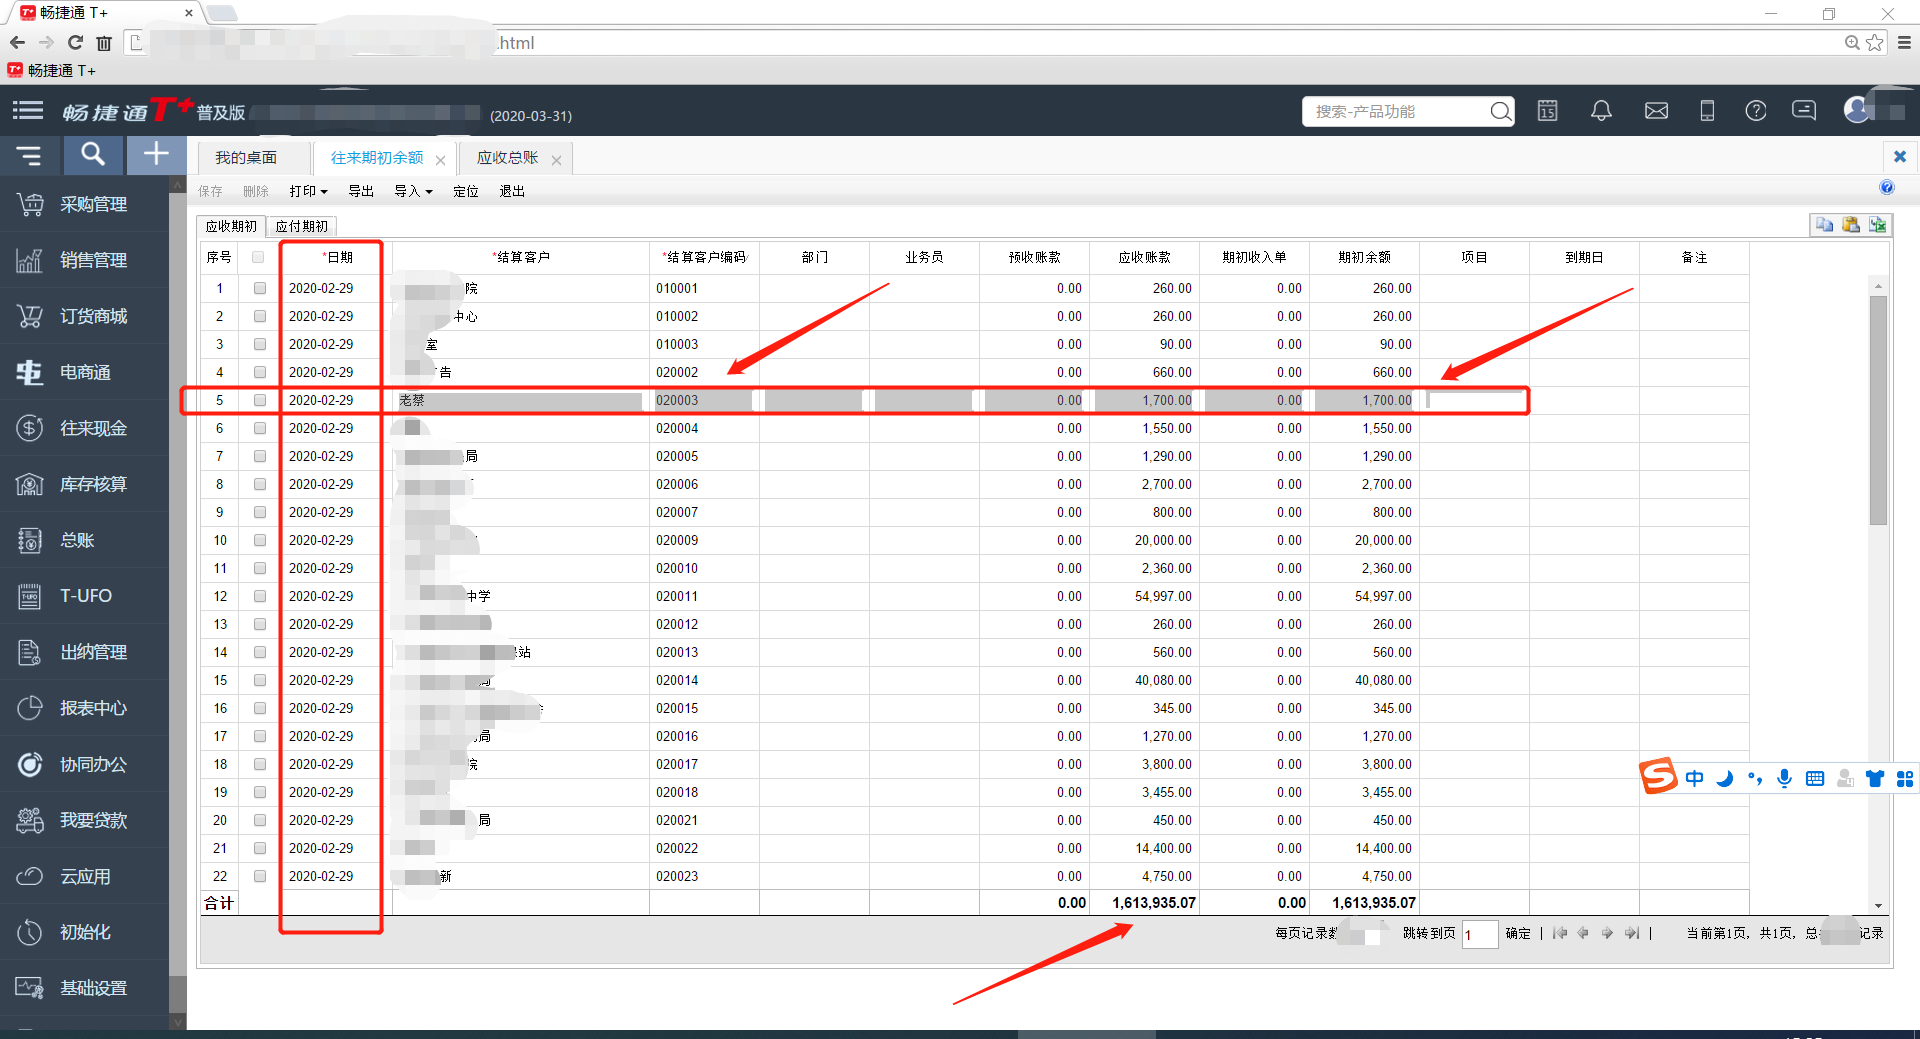Go to last page arrow
This screenshot has width=1920, height=1039.
[1632, 933]
